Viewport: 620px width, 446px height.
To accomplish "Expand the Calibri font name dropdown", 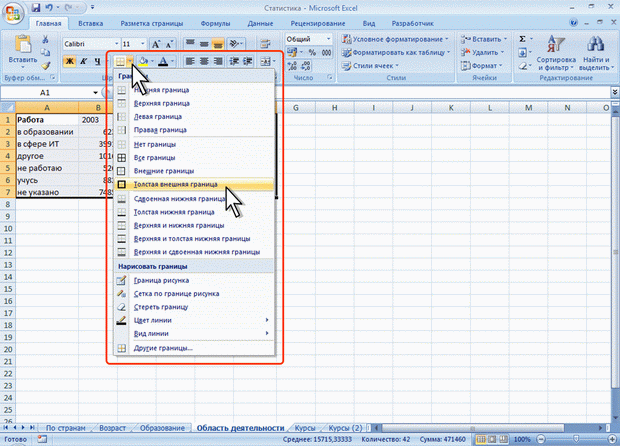I will click(114, 44).
